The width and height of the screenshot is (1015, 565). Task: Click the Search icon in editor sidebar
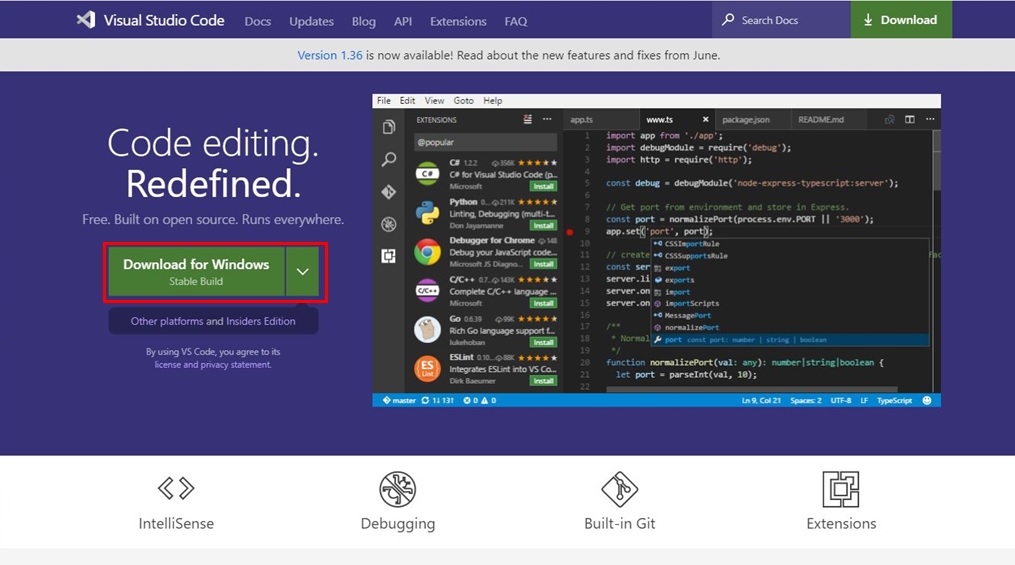(x=389, y=159)
